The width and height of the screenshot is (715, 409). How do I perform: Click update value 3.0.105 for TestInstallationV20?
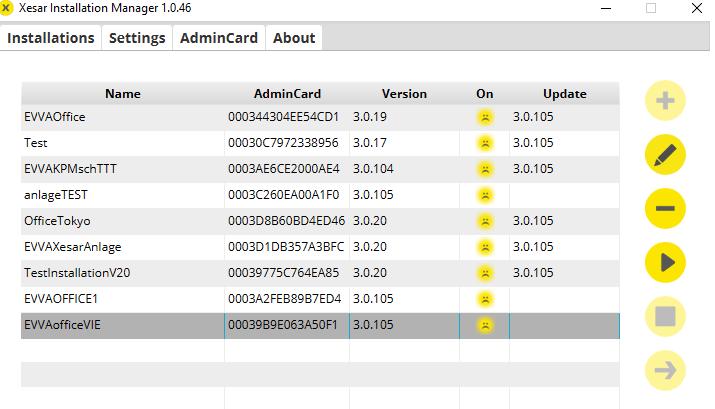[x=533, y=273]
